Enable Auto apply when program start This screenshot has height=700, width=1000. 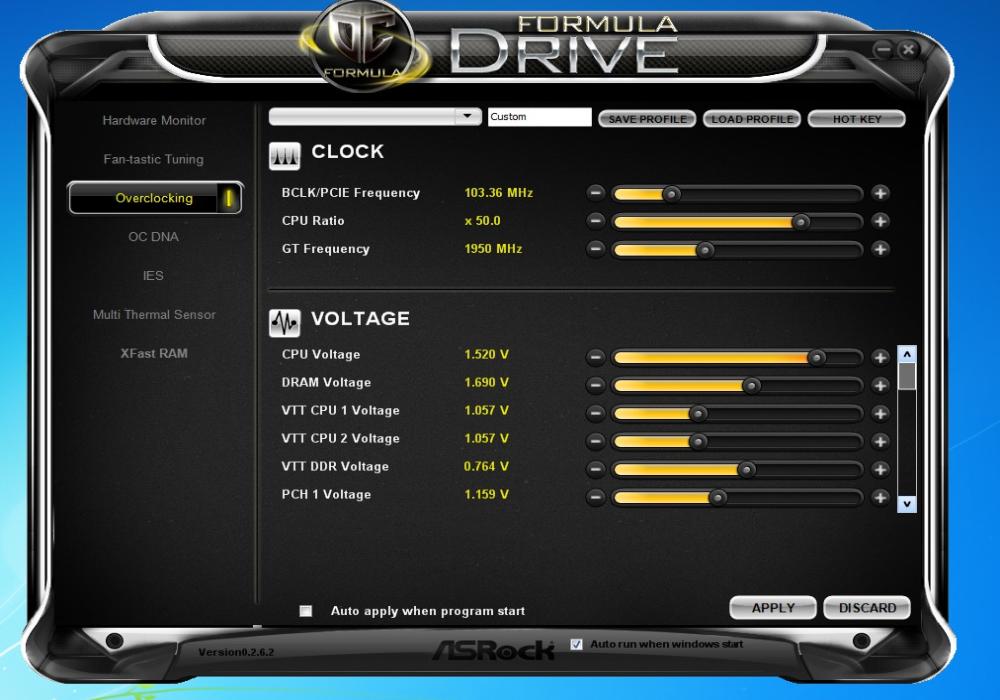pyautogui.click(x=306, y=611)
